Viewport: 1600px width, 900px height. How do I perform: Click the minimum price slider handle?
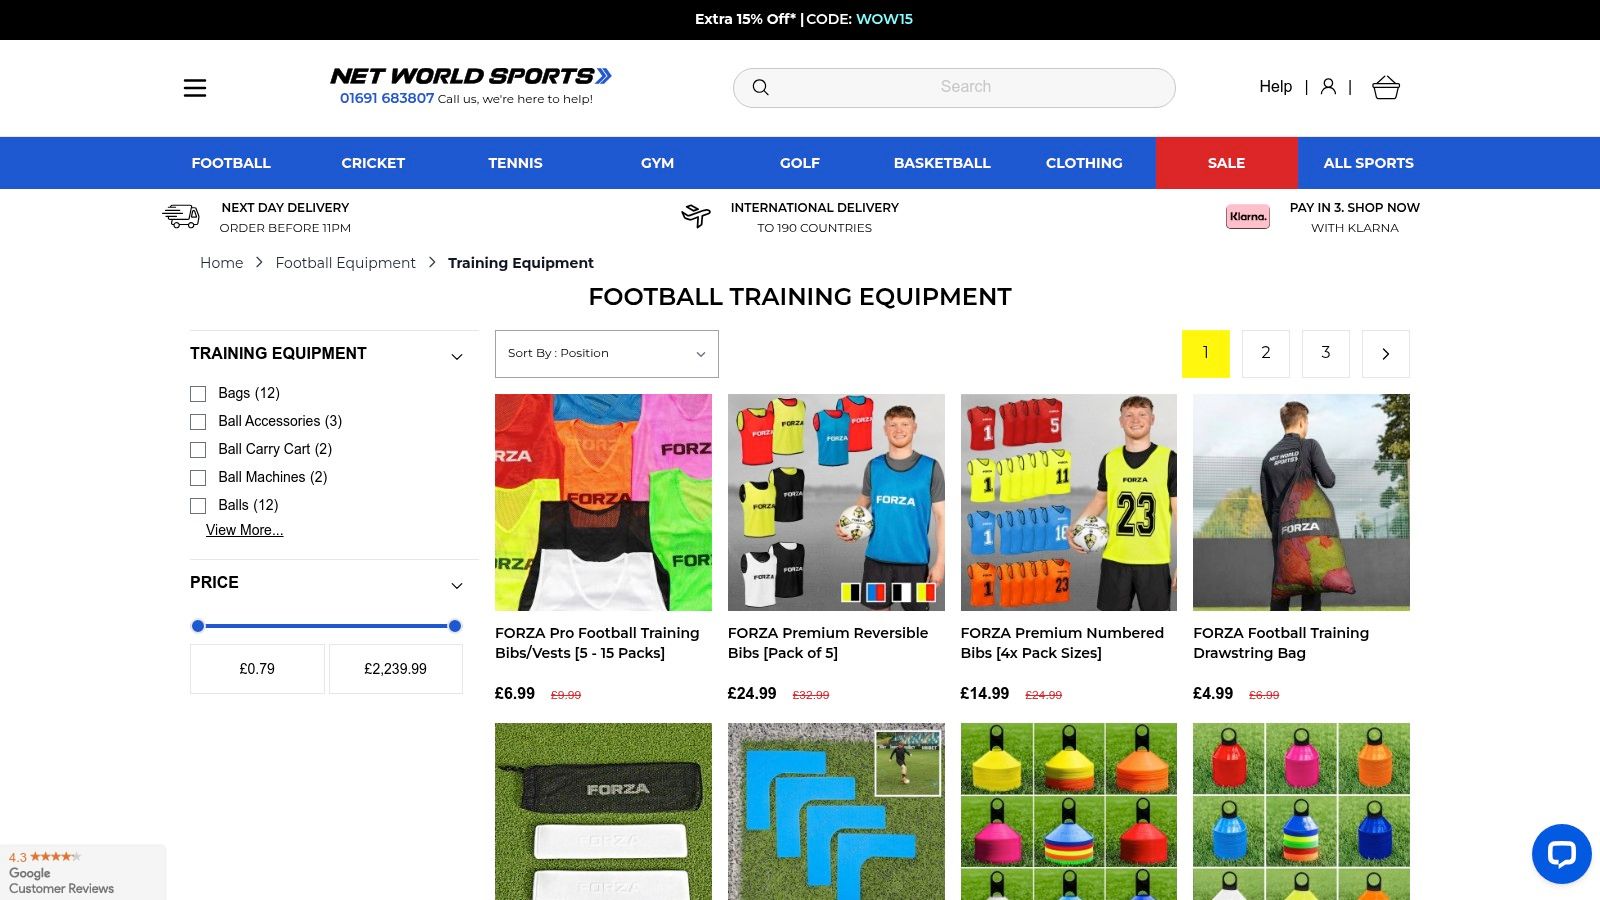[x=198, y=626]
